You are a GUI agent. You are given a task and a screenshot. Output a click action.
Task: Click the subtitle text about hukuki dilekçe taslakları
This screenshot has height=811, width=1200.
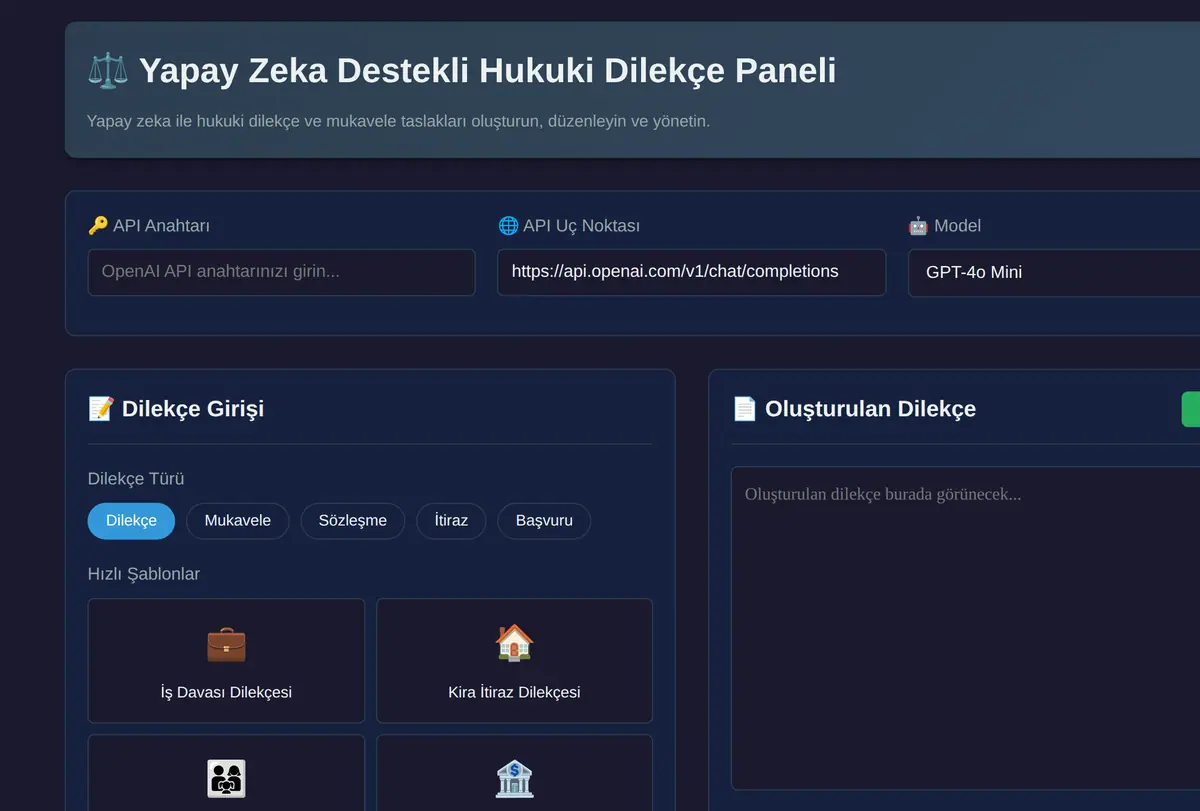click(x=398, y=121)
